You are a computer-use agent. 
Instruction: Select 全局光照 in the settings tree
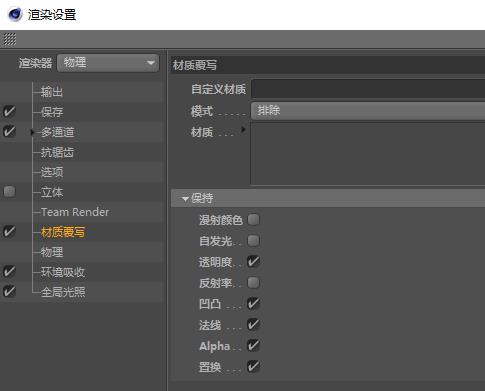click(x=63, y=292)
